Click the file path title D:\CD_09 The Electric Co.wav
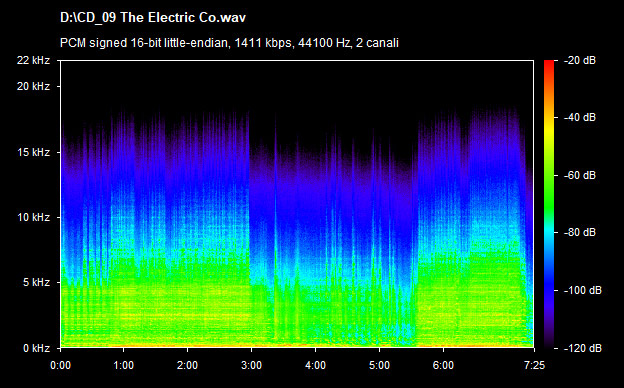Viewport: 624px width, 388px height. [x=153, y=18]
